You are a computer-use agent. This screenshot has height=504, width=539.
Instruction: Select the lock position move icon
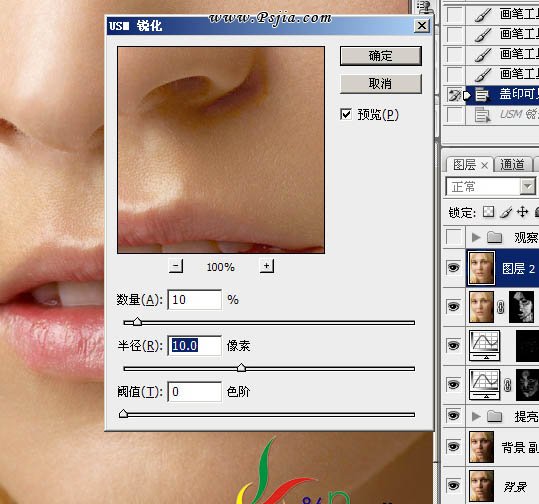(x=522, y=212)
